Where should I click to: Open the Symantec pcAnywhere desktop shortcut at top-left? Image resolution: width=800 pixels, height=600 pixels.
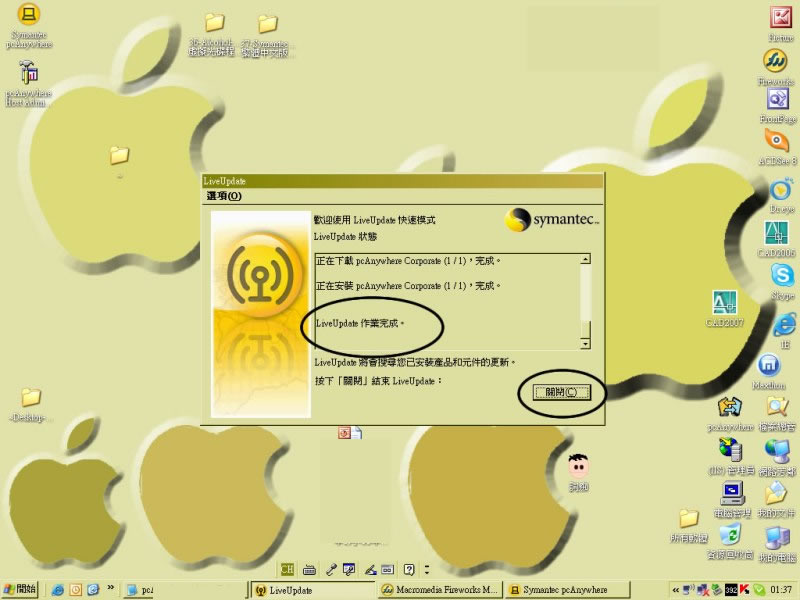(x=29, y=26)
